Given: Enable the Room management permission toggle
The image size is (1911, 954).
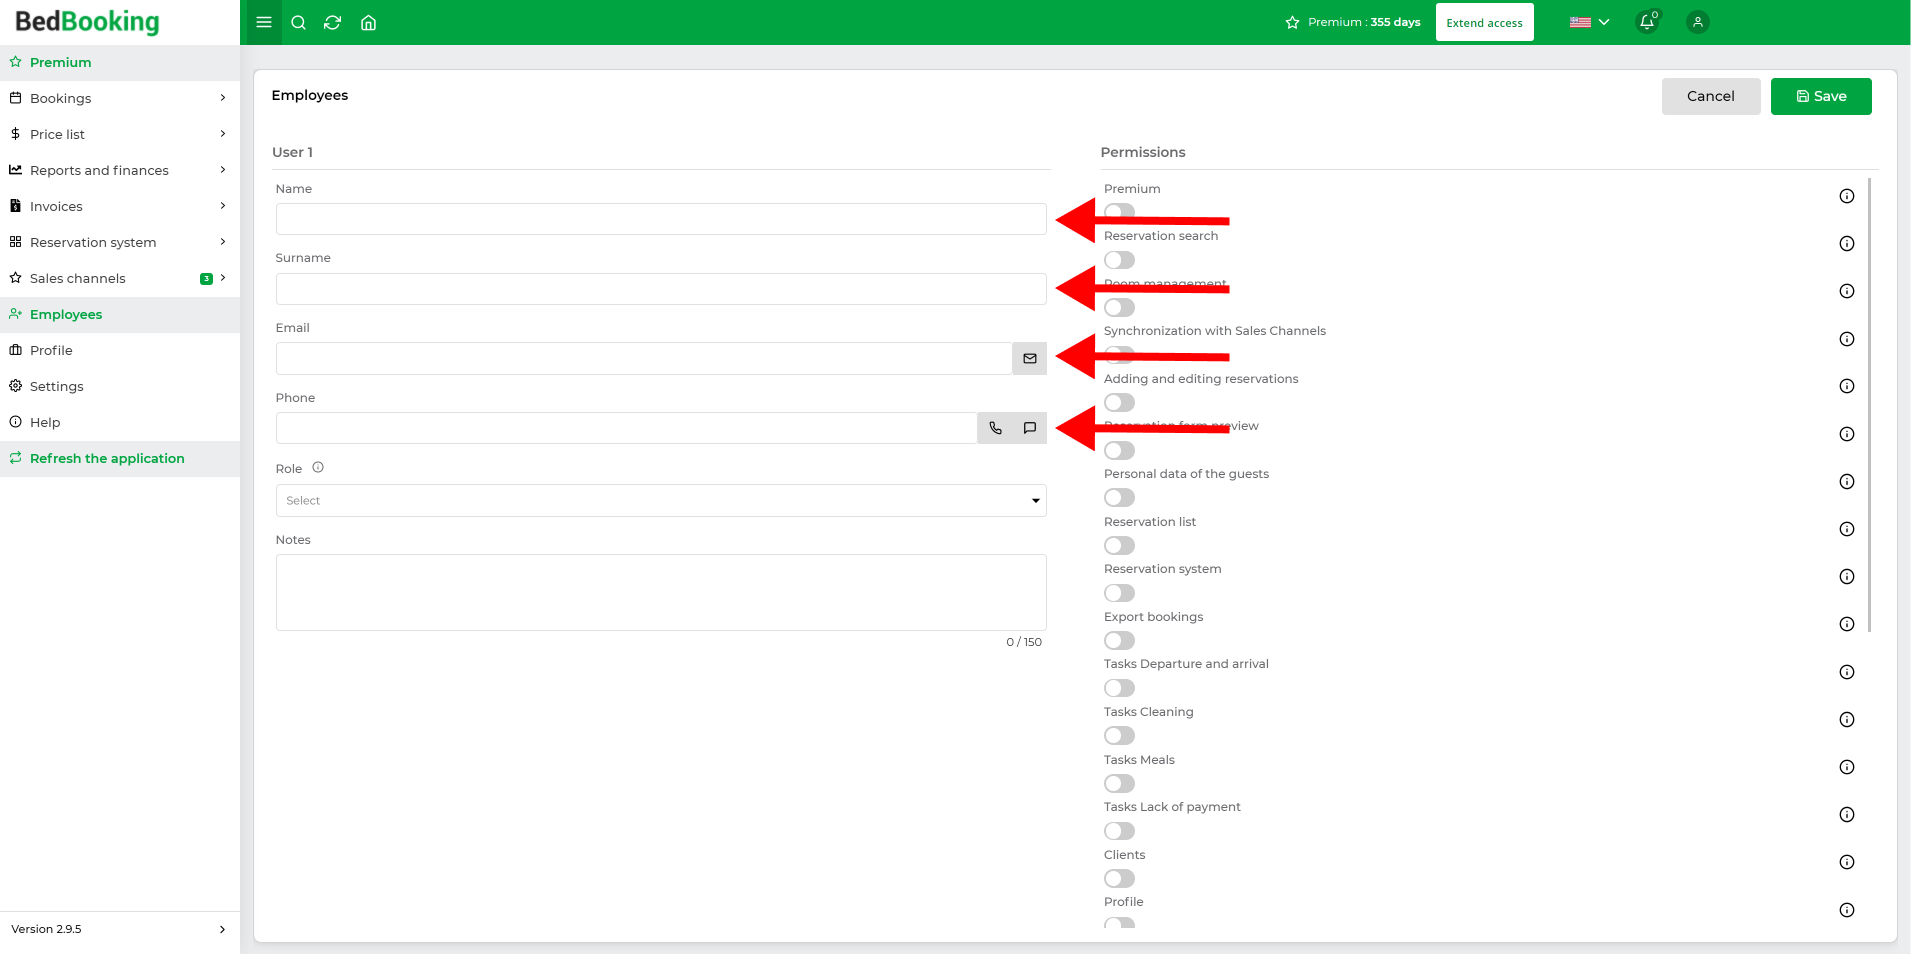Looking at the screenshot, I should 1119,308.
